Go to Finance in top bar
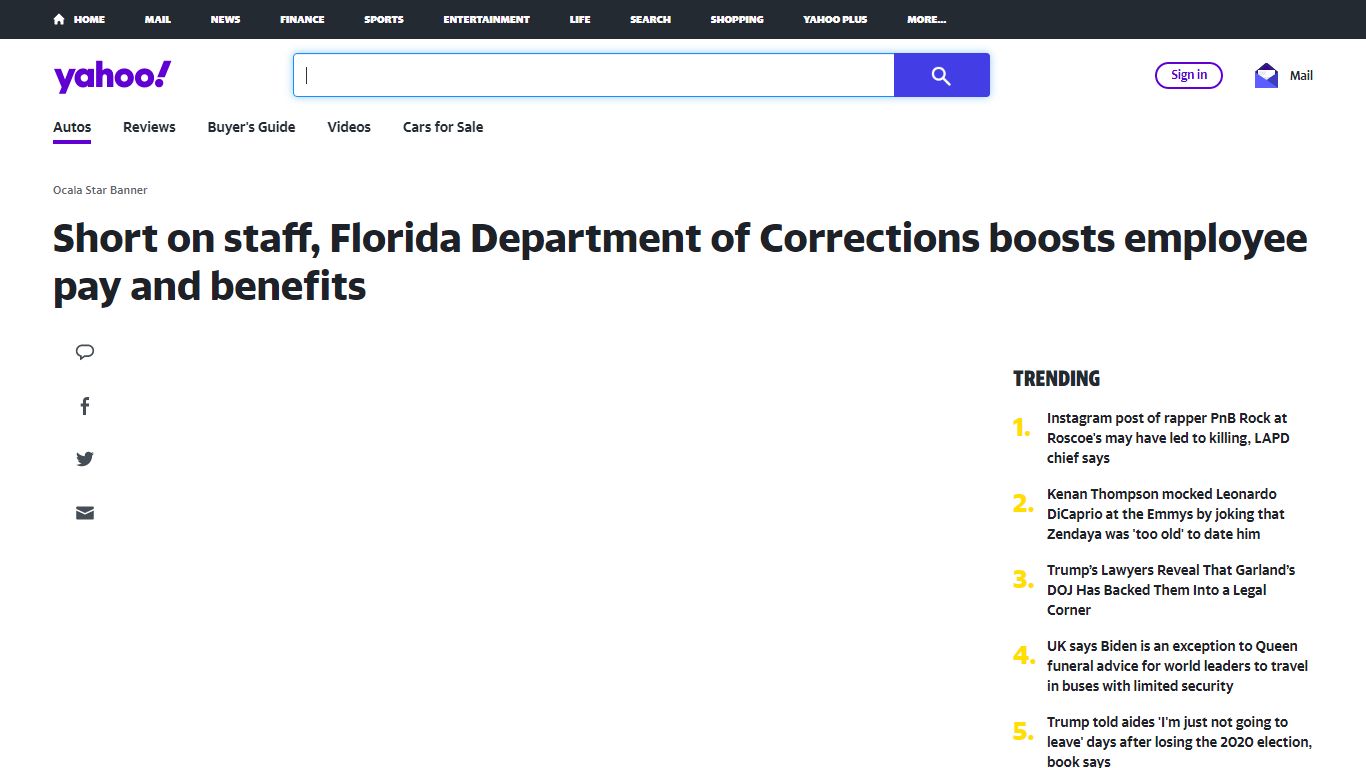The width and height of the screenshot is (1366, 768). click(x=302, y=19)
